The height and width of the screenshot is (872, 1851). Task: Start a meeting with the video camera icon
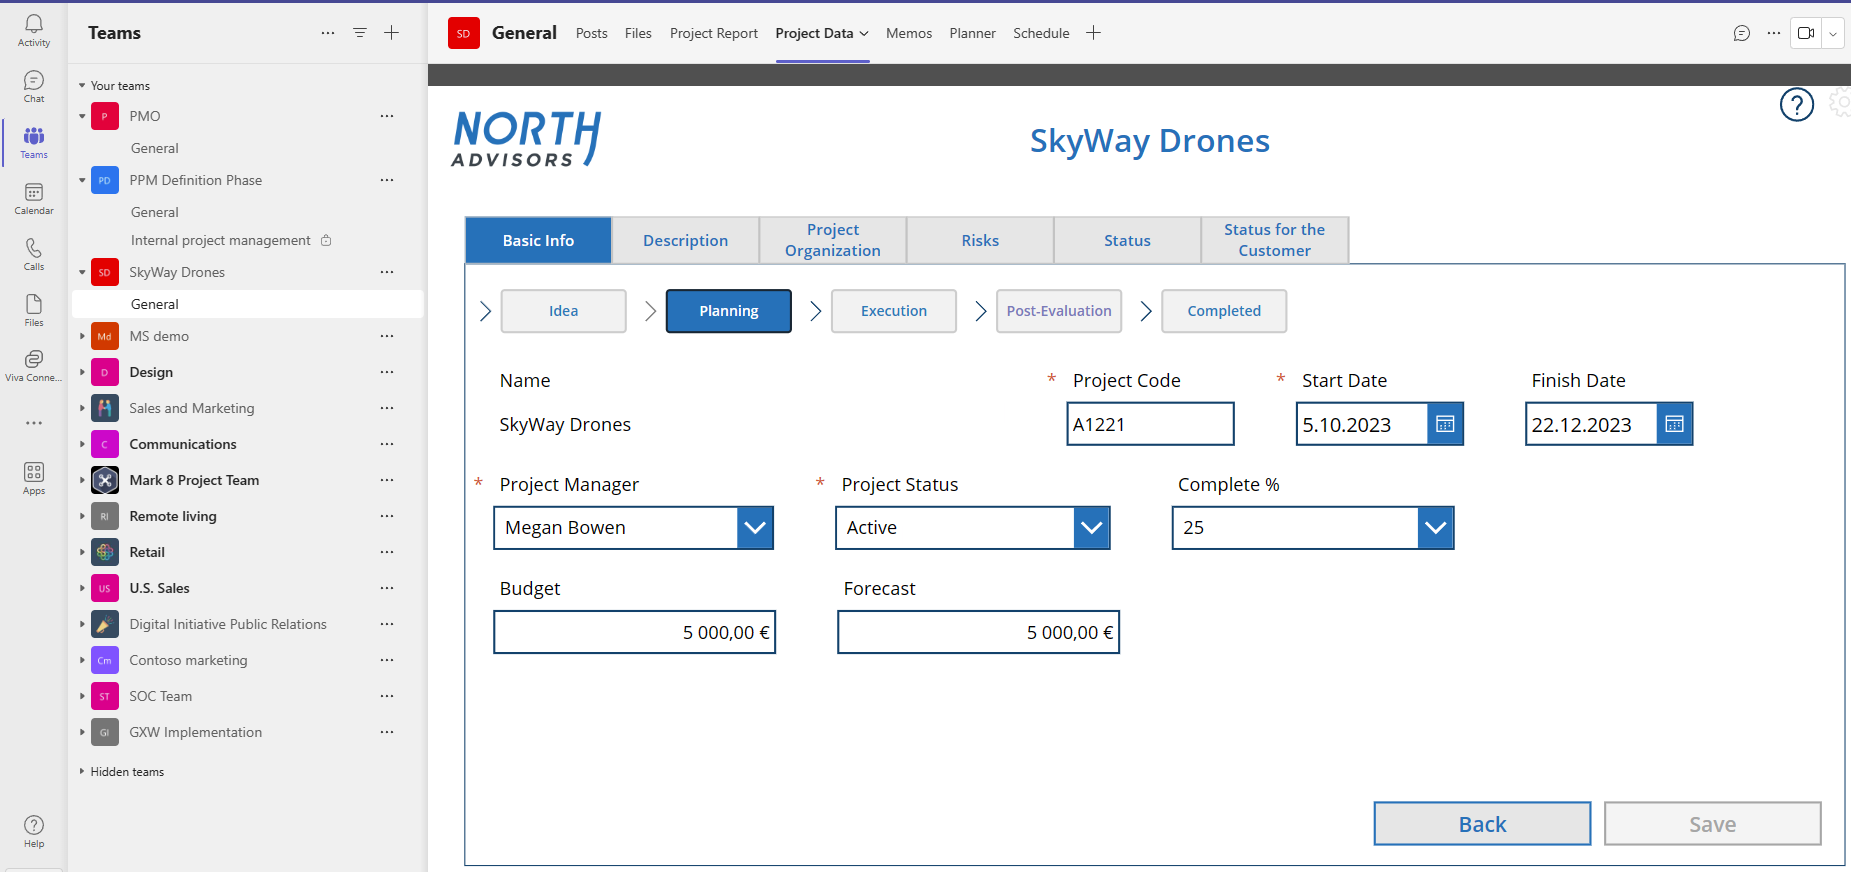coord(1806,33)
